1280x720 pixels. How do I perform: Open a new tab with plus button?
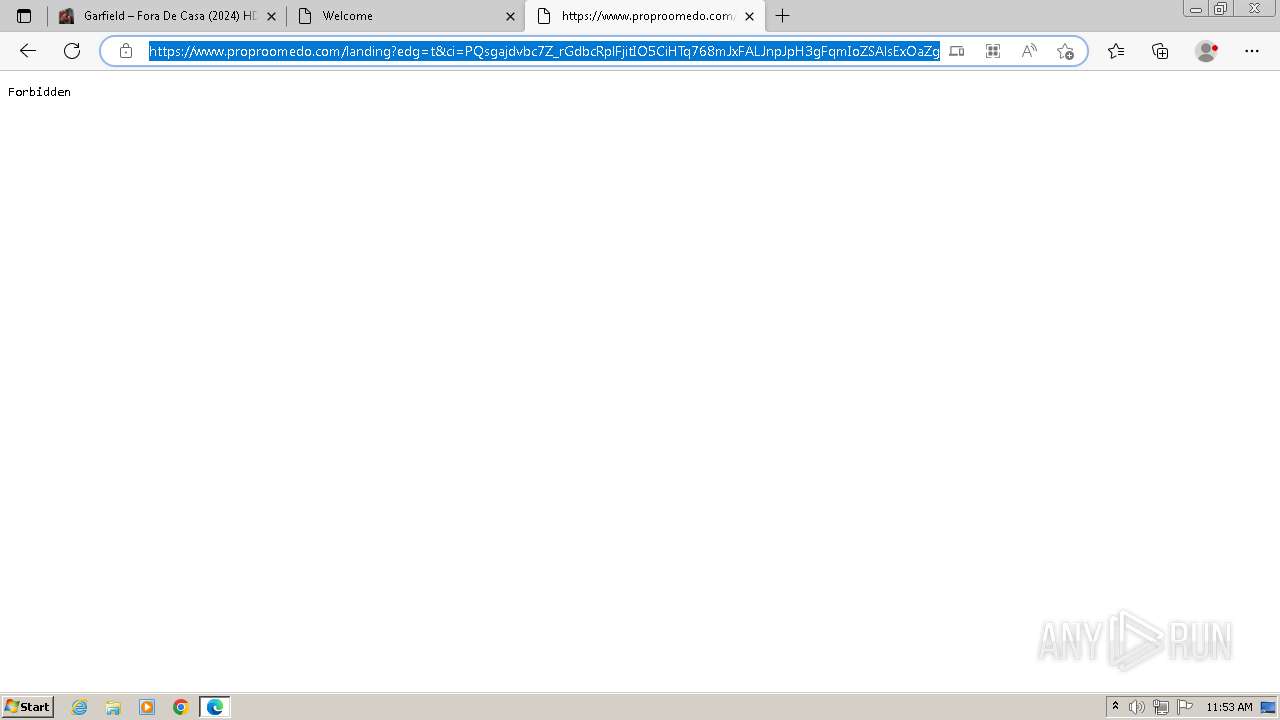coord(782,16)
